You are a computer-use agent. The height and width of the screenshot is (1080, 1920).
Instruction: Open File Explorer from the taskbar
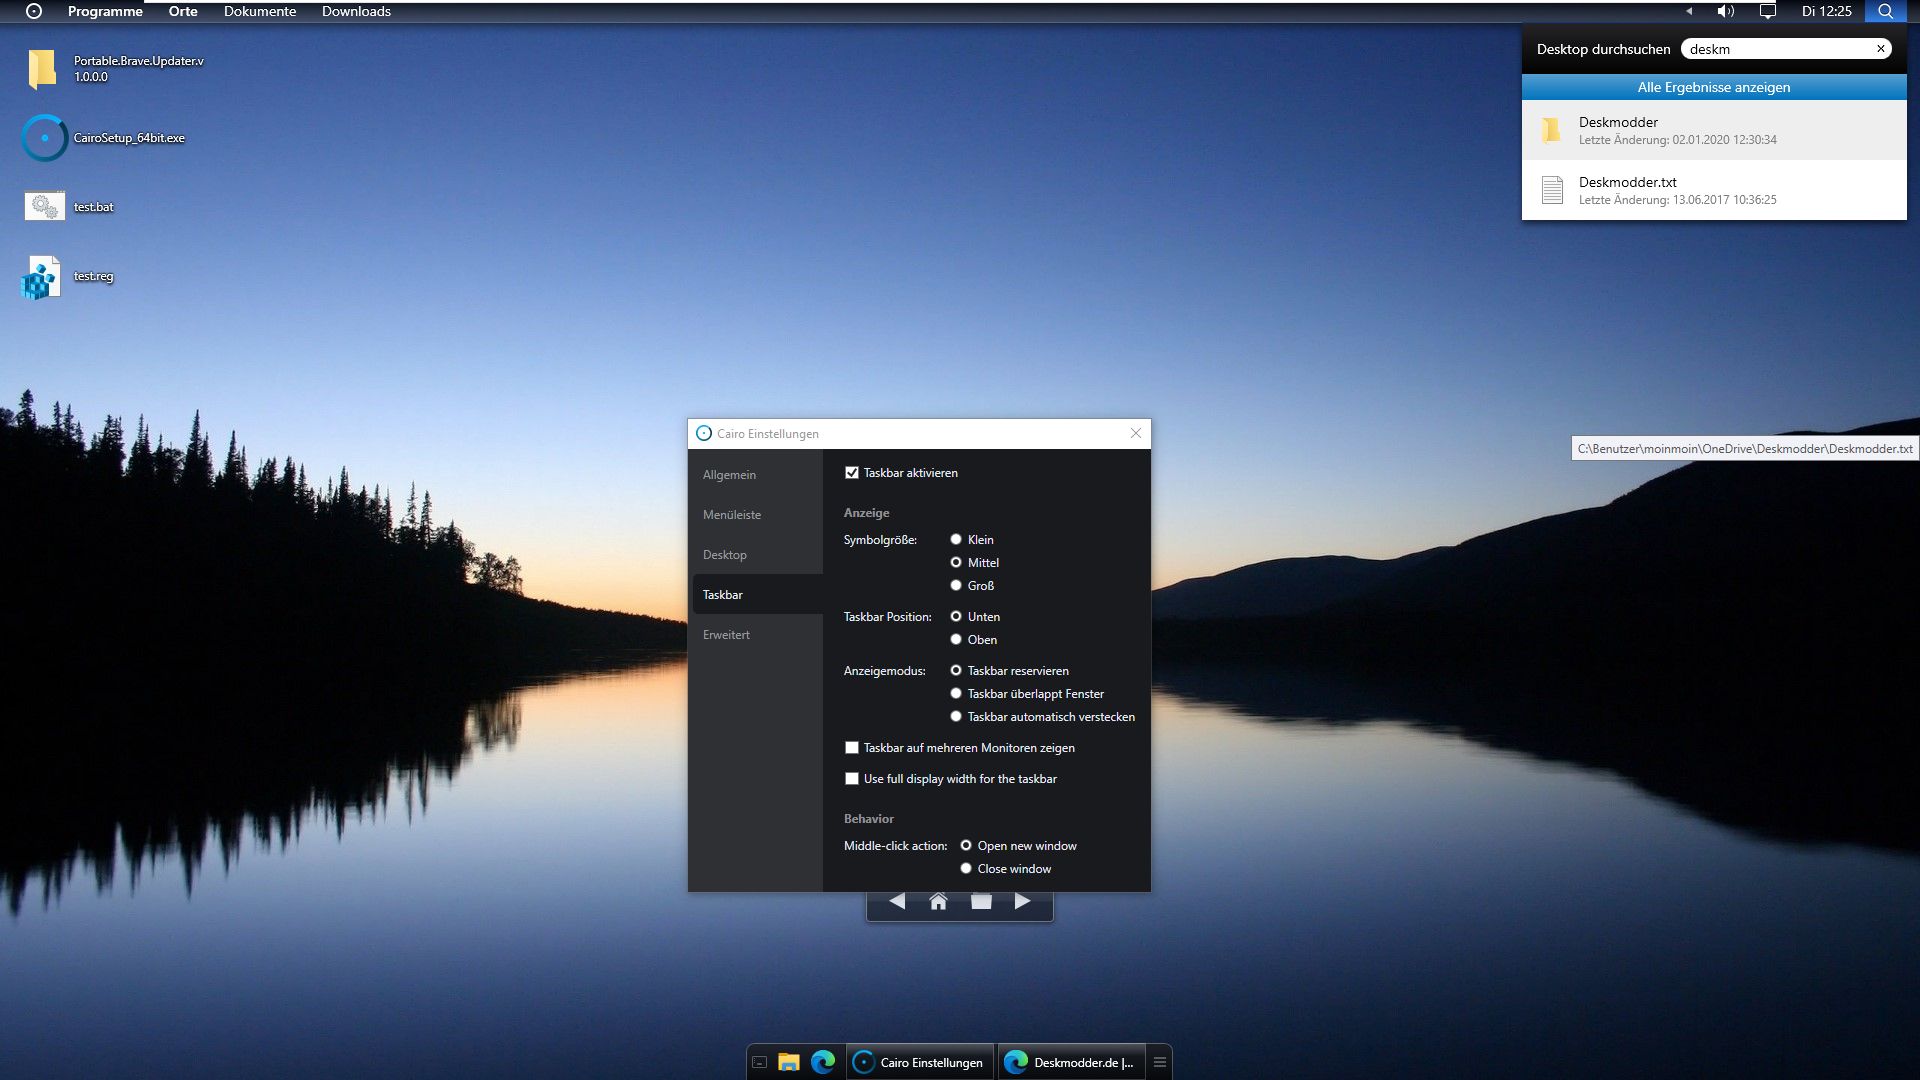(789, 1062)
